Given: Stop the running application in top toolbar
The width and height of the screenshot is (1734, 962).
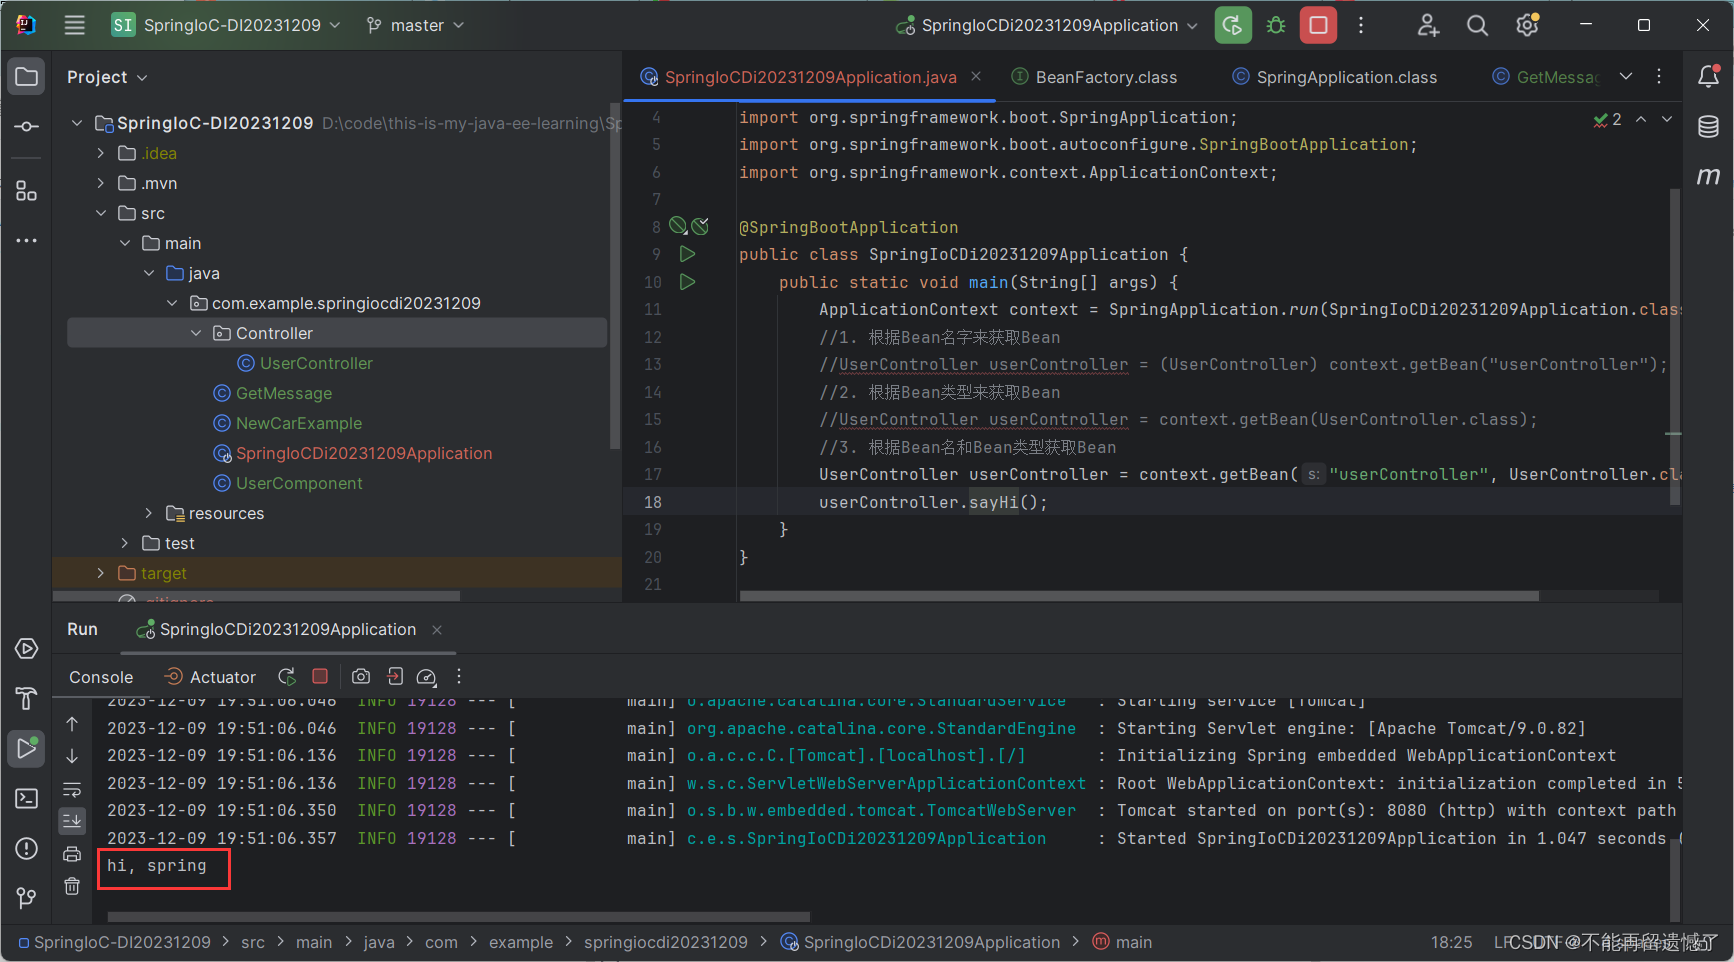Looking at the screenshot, I should (1318, 25).
